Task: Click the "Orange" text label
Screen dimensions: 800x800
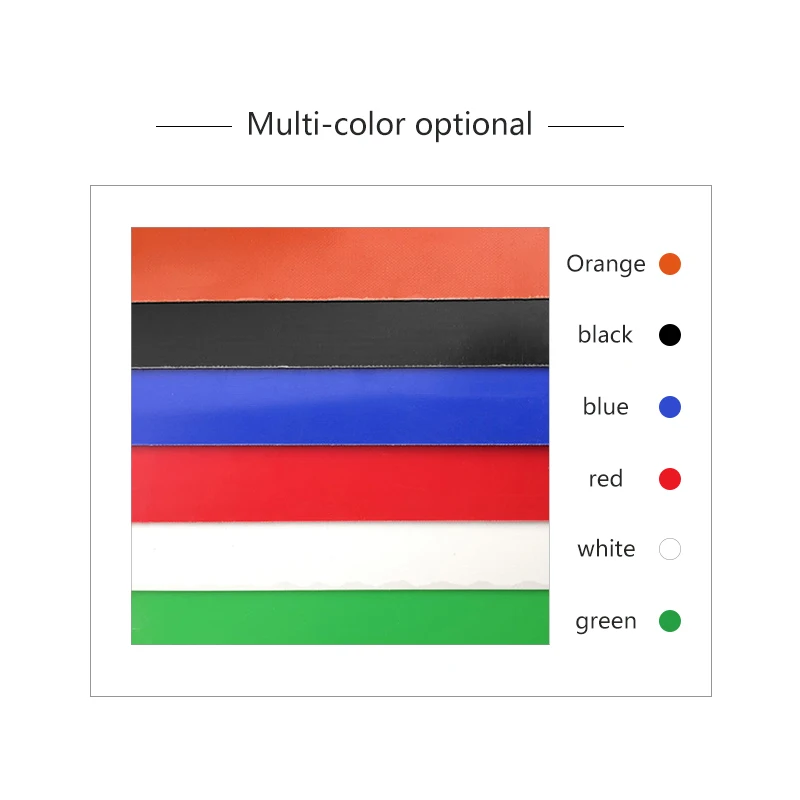Action: point(606,264)
